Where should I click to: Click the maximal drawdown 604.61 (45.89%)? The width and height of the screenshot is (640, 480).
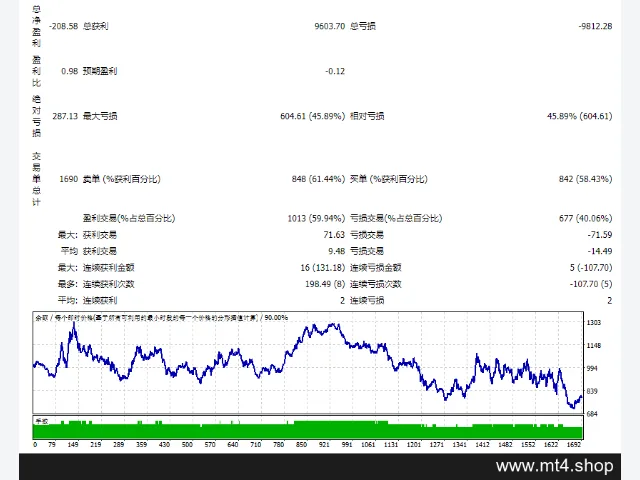[313, 116]
